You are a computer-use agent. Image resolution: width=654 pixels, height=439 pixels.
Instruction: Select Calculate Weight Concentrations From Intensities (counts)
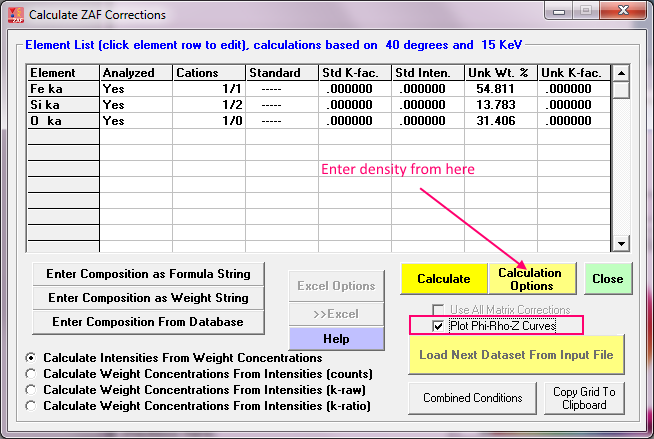coord(32,374)
